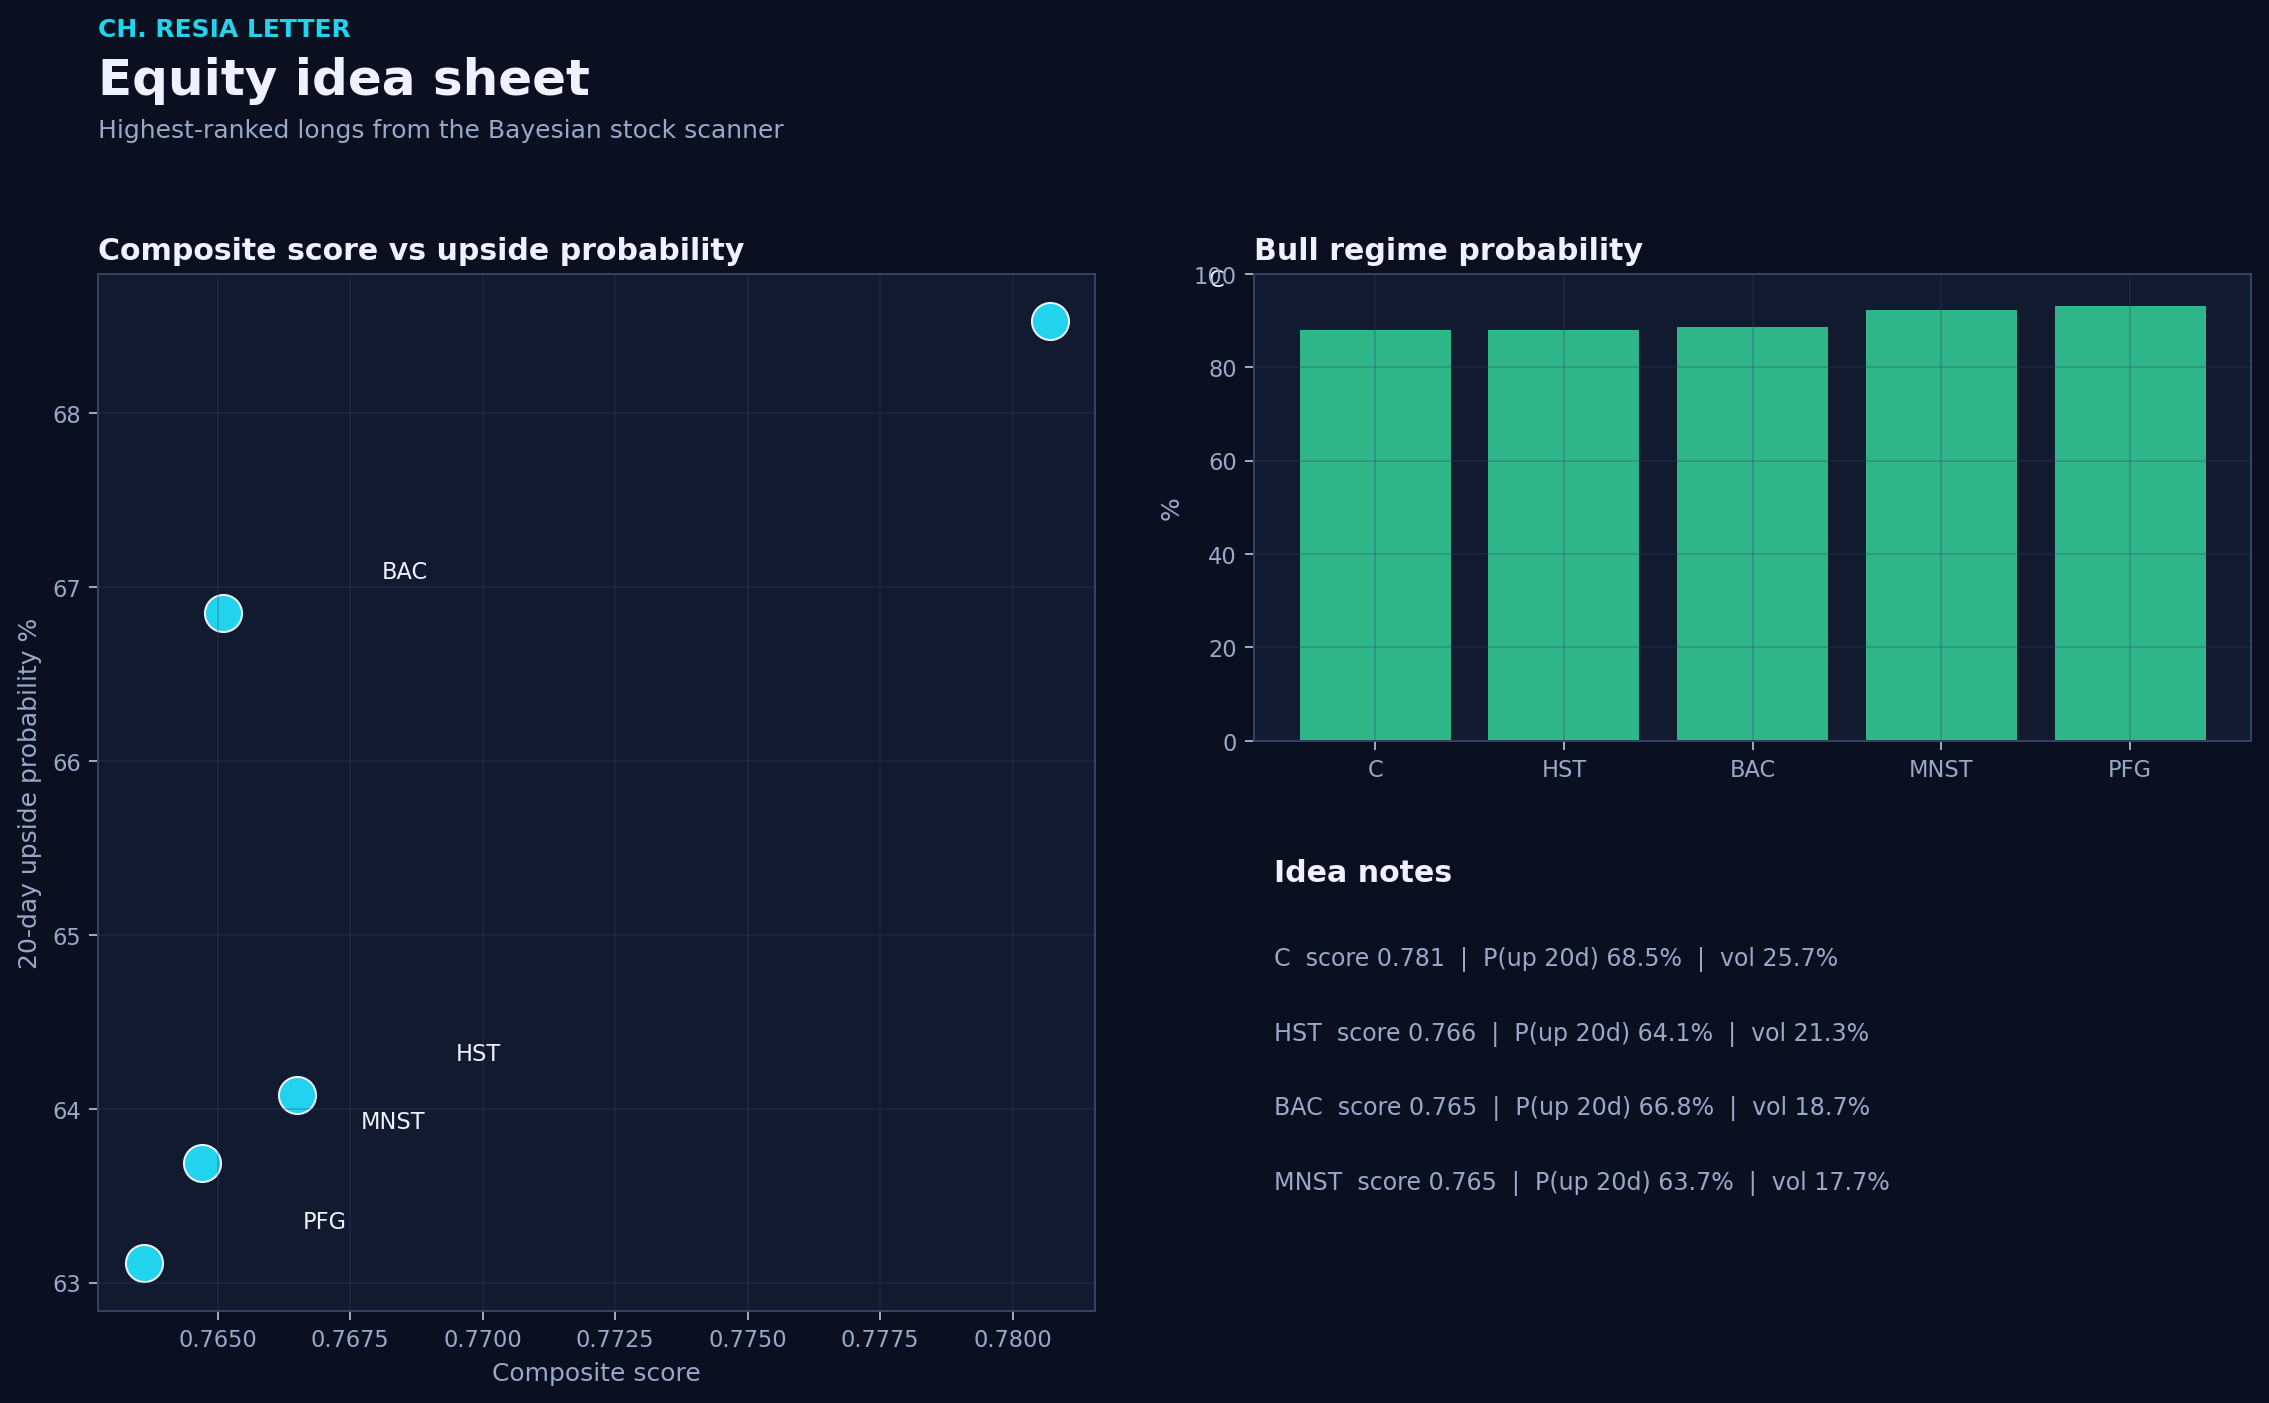2269x1403 pixels.
Task: Select the top-right scatter dot near 68.5%
Action: pyautogui.click(x=1050, y=322)
